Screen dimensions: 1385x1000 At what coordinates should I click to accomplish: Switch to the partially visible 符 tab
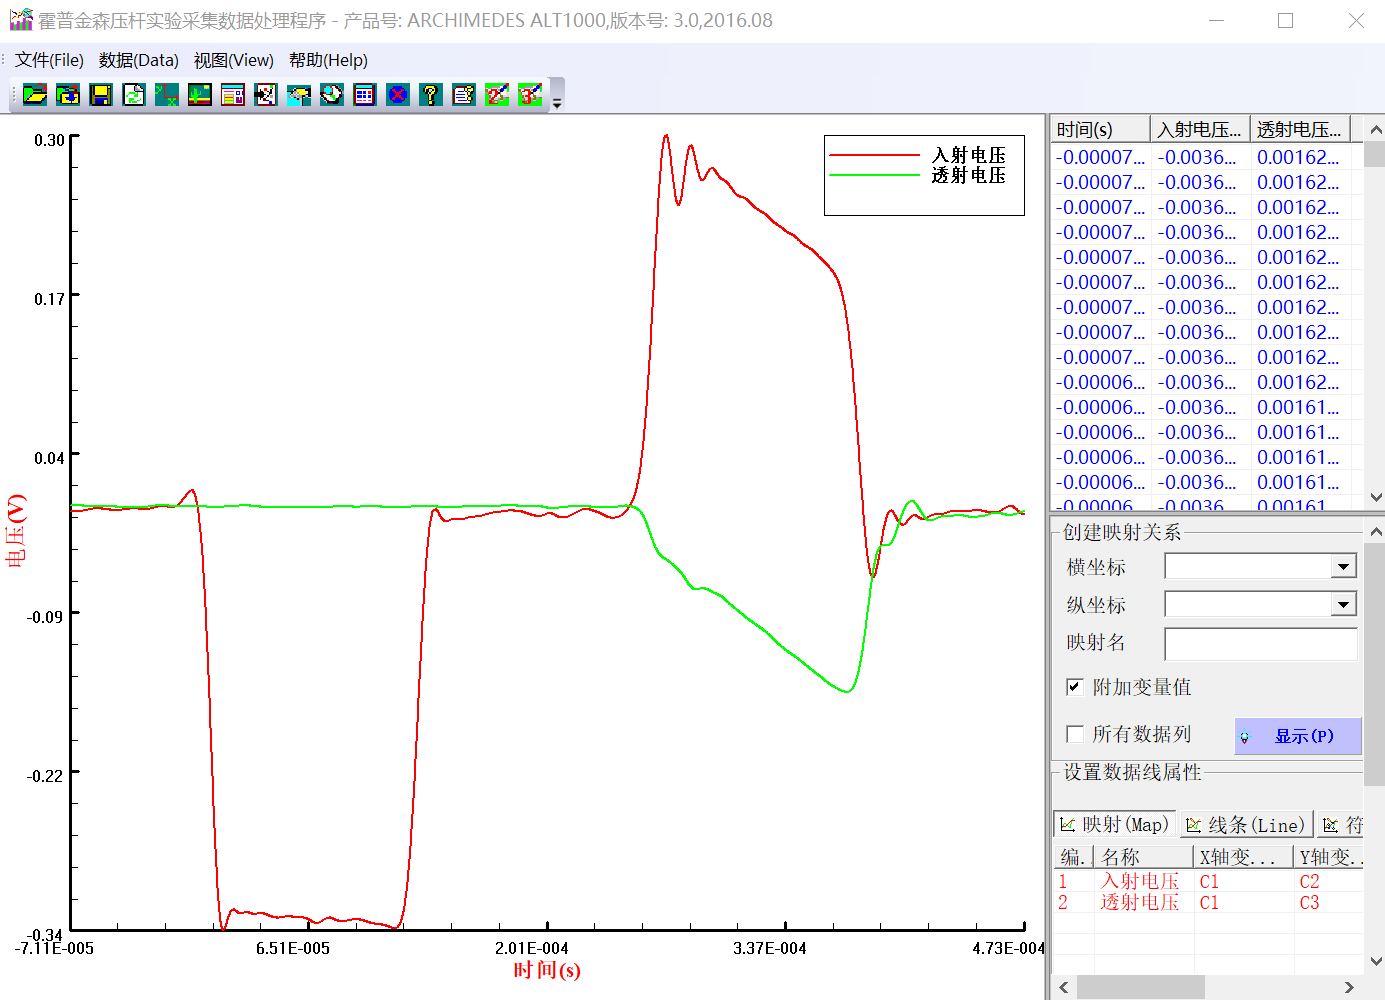pyautogui.click(x=1341, y=825)
